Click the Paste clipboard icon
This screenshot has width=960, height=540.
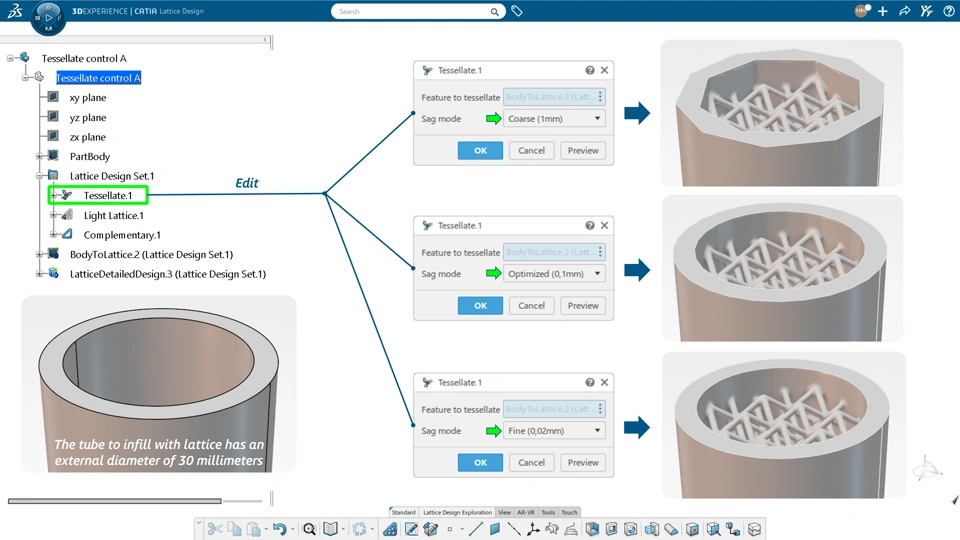click(253, 529)
